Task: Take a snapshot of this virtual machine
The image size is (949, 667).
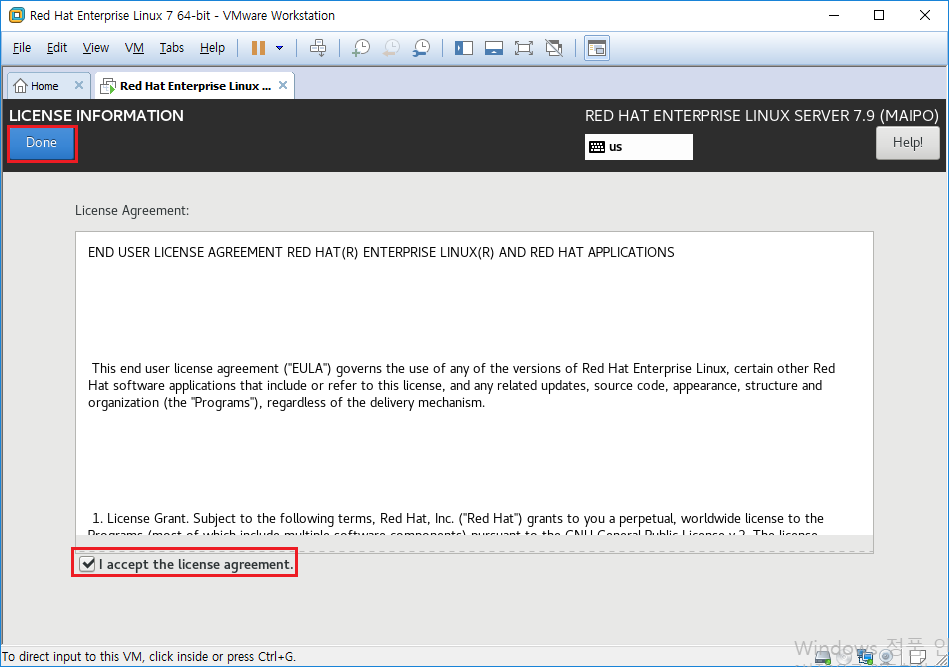Action: [x=361, y=48]
